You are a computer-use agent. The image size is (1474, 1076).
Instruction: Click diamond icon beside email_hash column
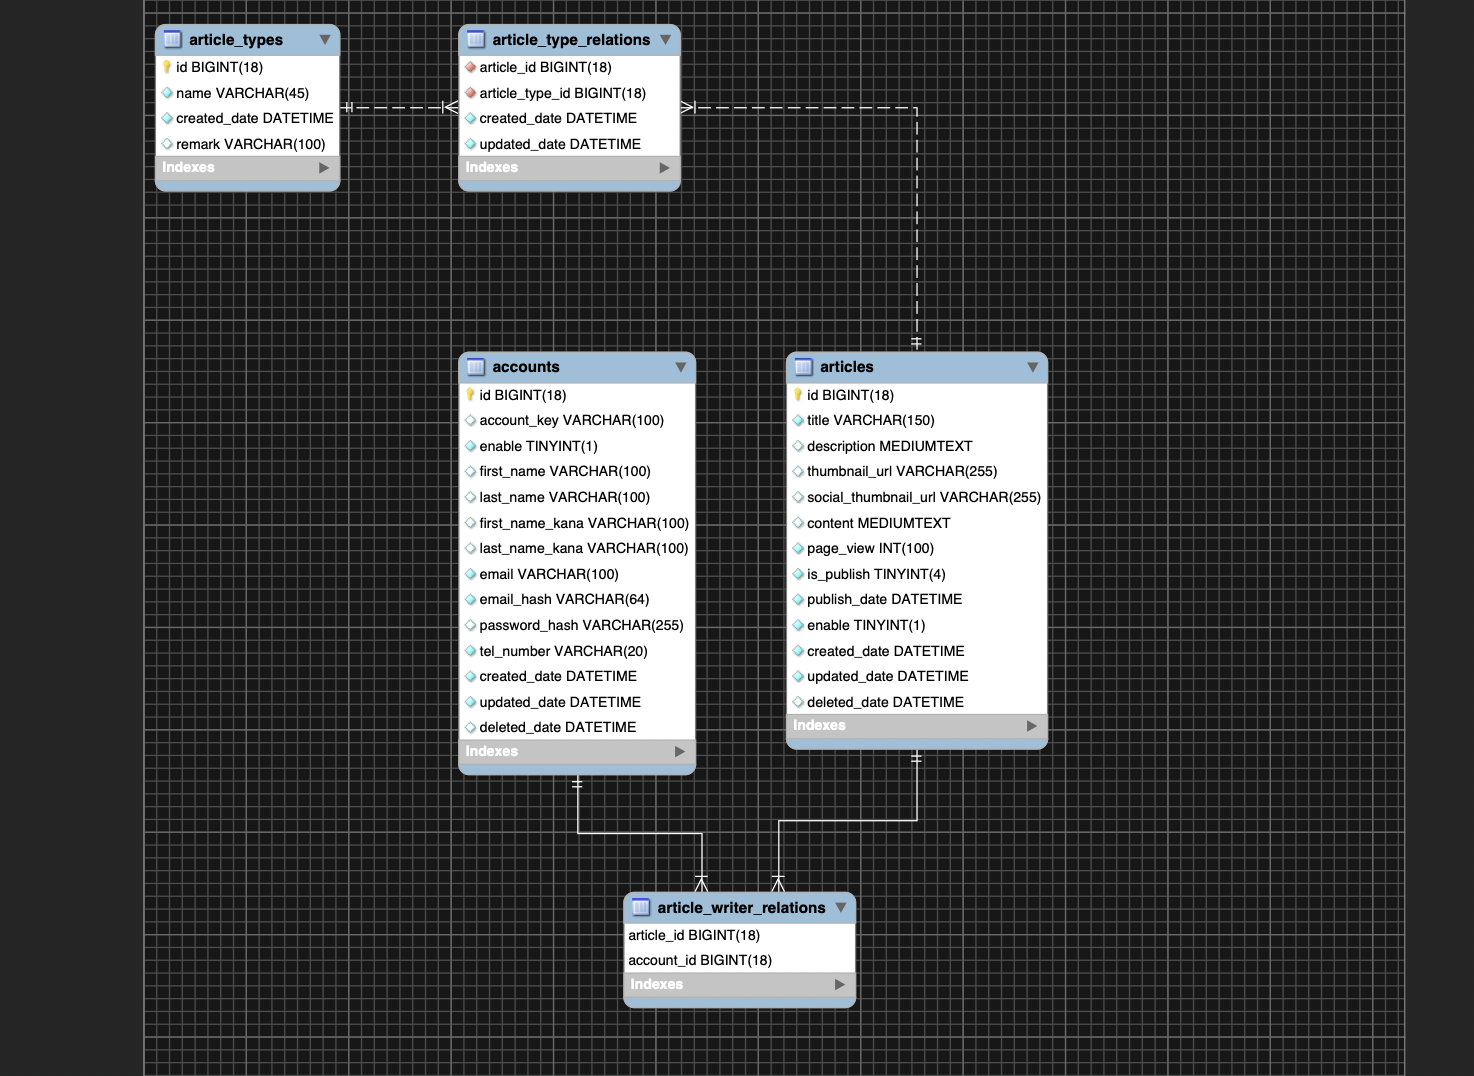(x=470, y=599)
